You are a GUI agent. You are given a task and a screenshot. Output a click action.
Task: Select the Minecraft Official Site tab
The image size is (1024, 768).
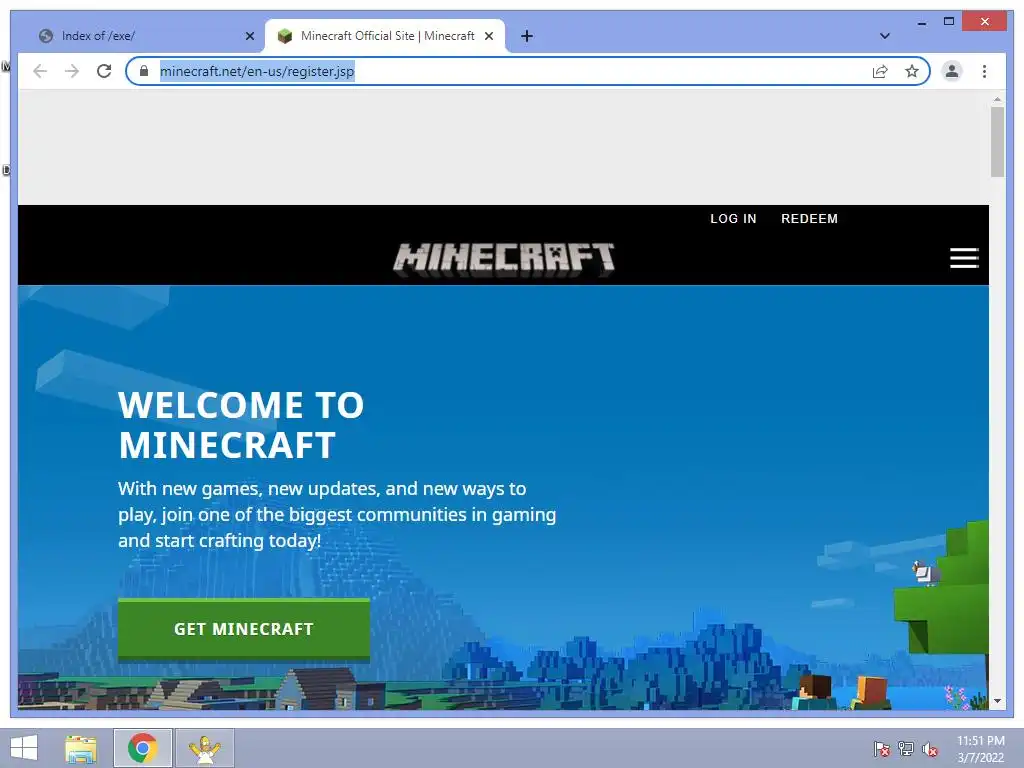click(385, 36)
